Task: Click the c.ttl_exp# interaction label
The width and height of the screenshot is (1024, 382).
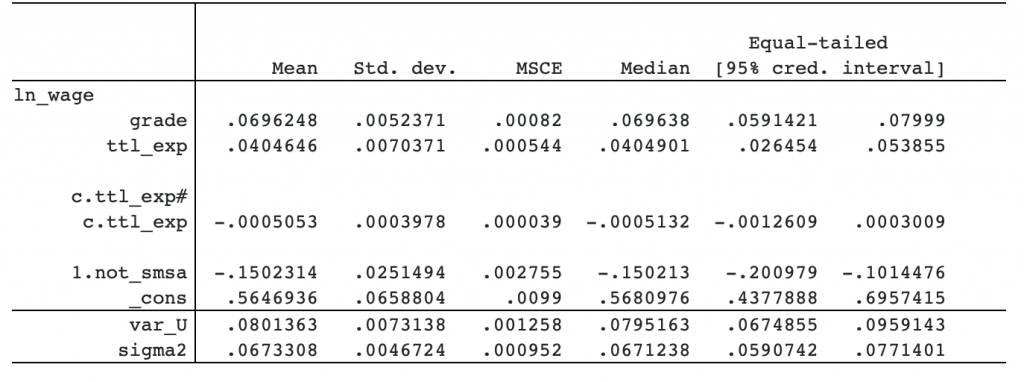Action: 129,197
